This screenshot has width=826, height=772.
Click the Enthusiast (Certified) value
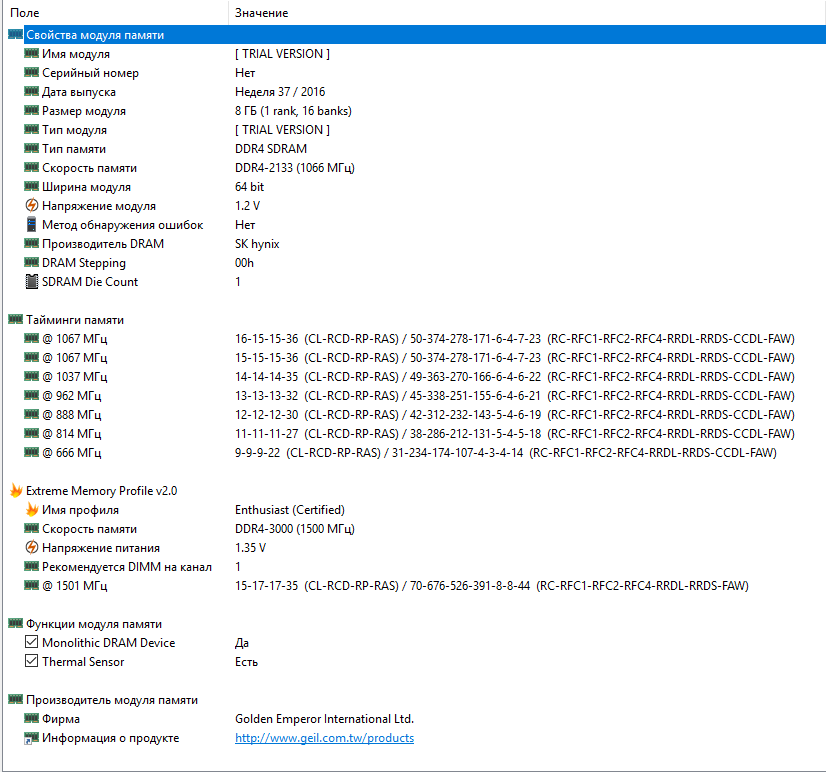[x=290, y=510]
